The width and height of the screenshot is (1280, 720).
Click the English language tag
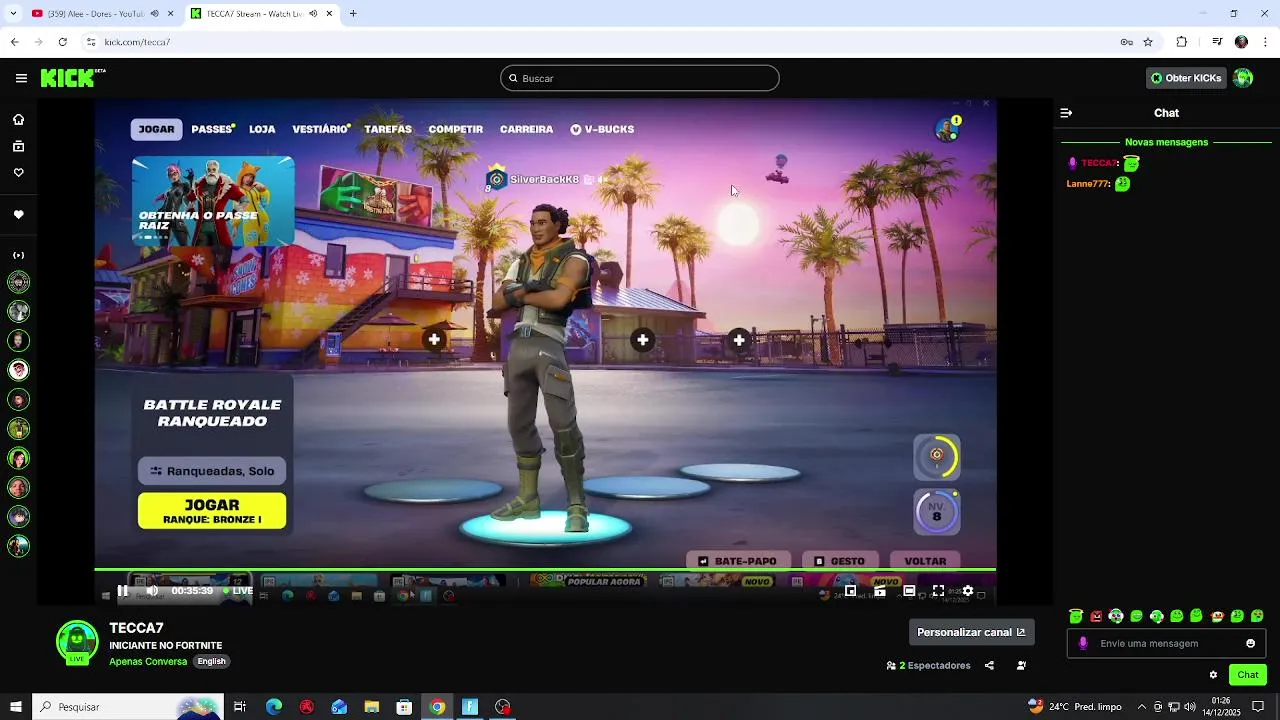click(211, 661)
